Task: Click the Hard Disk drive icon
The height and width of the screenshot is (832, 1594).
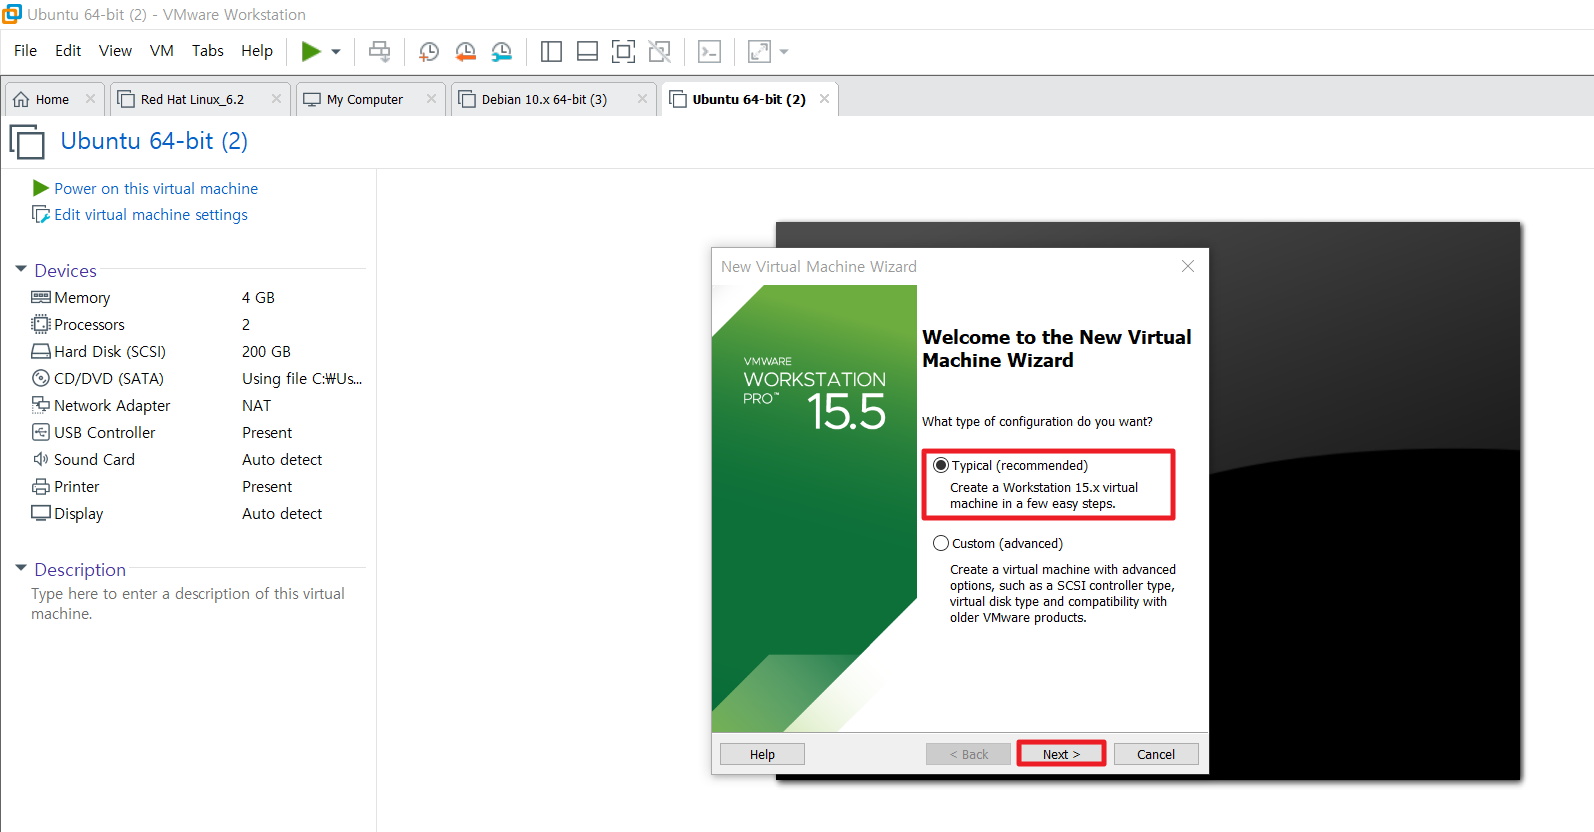Action: pos(41,351)
